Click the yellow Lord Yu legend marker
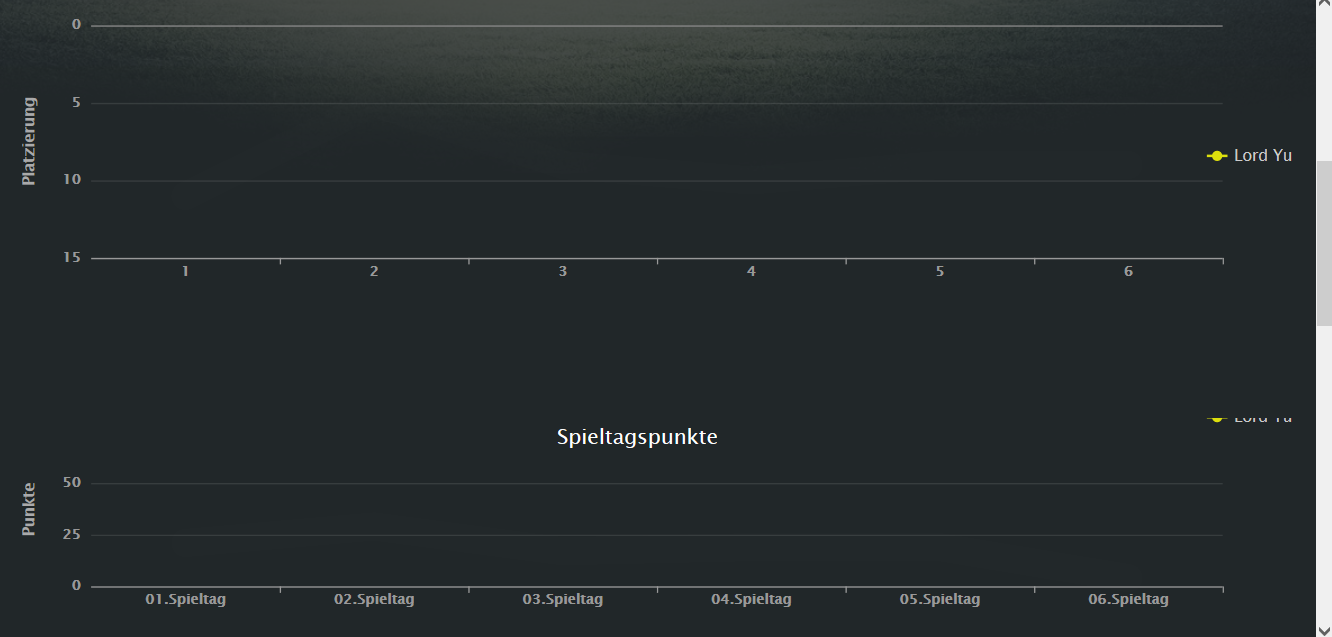 pos(1216,156)
